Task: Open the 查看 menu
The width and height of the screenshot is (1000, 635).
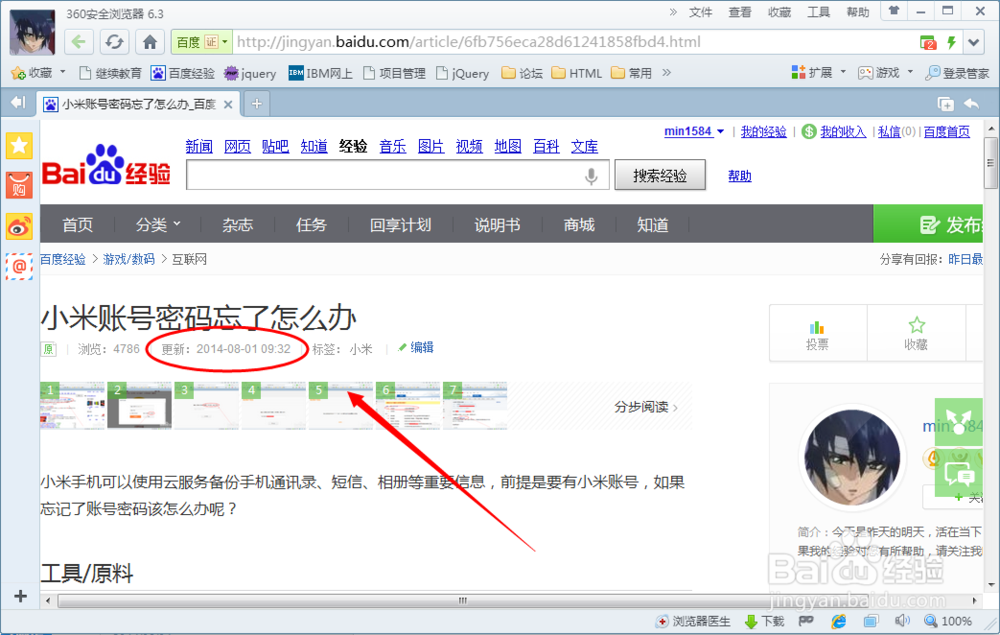Action: (x=740, y=12)
